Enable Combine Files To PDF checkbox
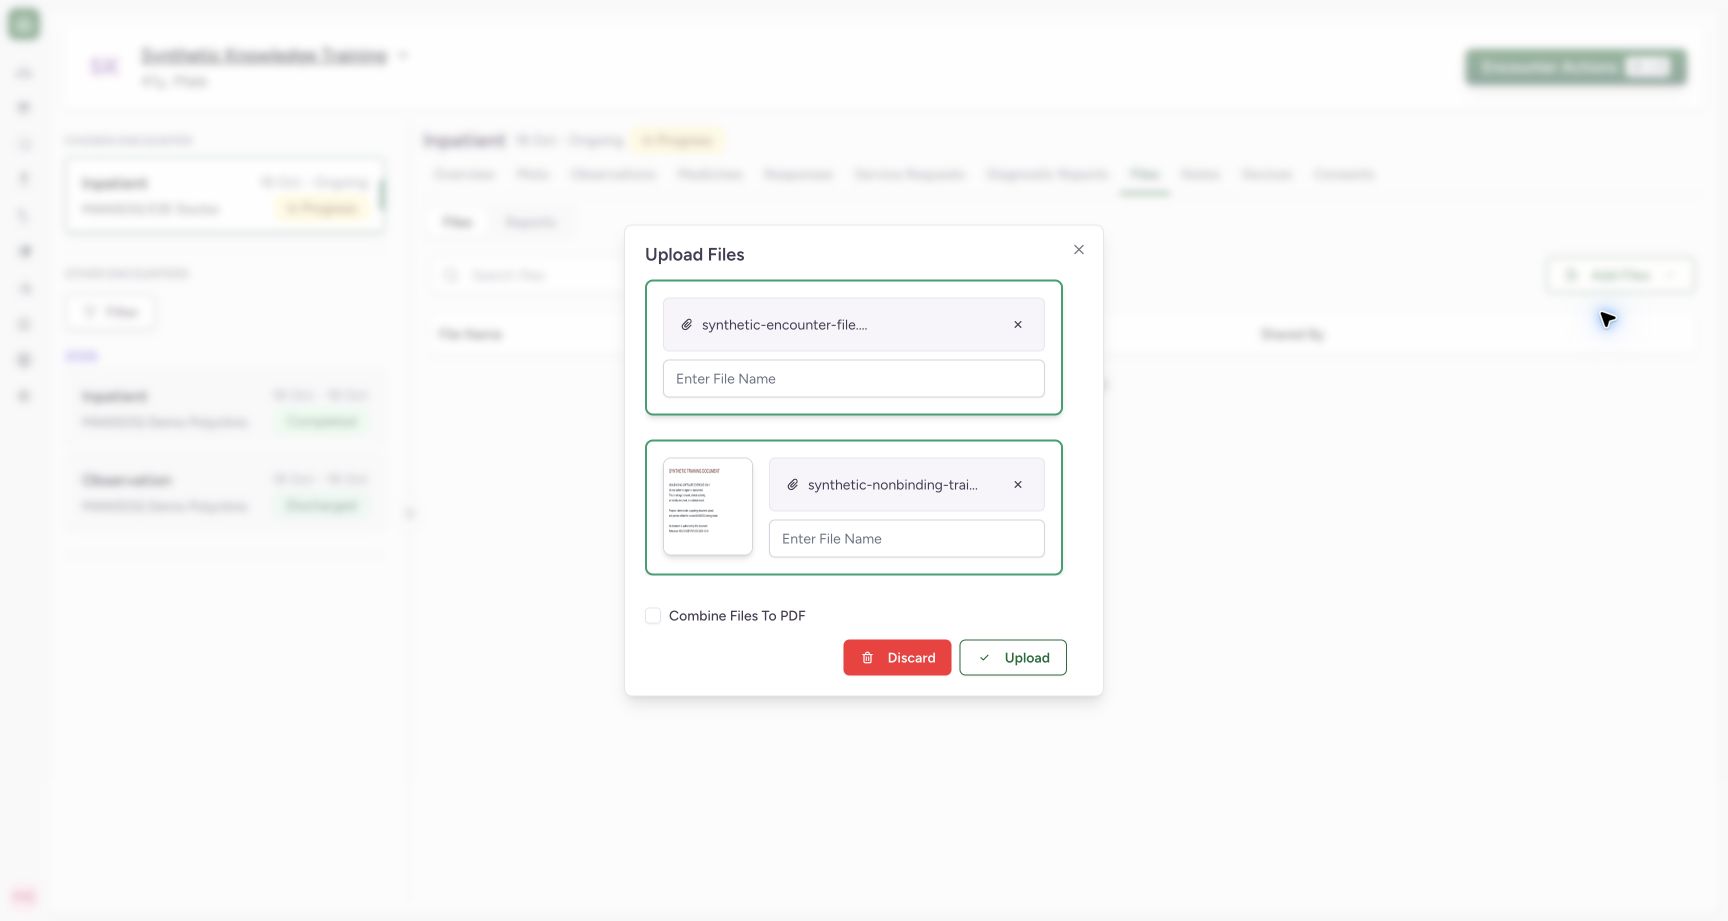The height and width of the screenshot is (921, 1728). 653,616
